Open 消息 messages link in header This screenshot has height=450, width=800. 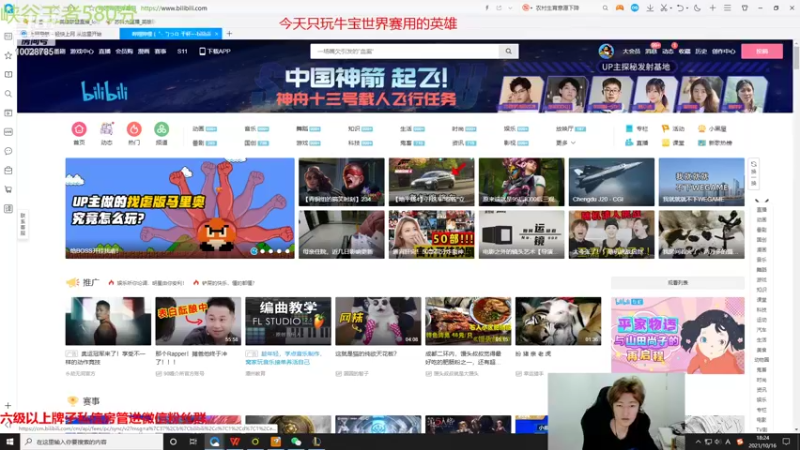(x=651, y=52)
